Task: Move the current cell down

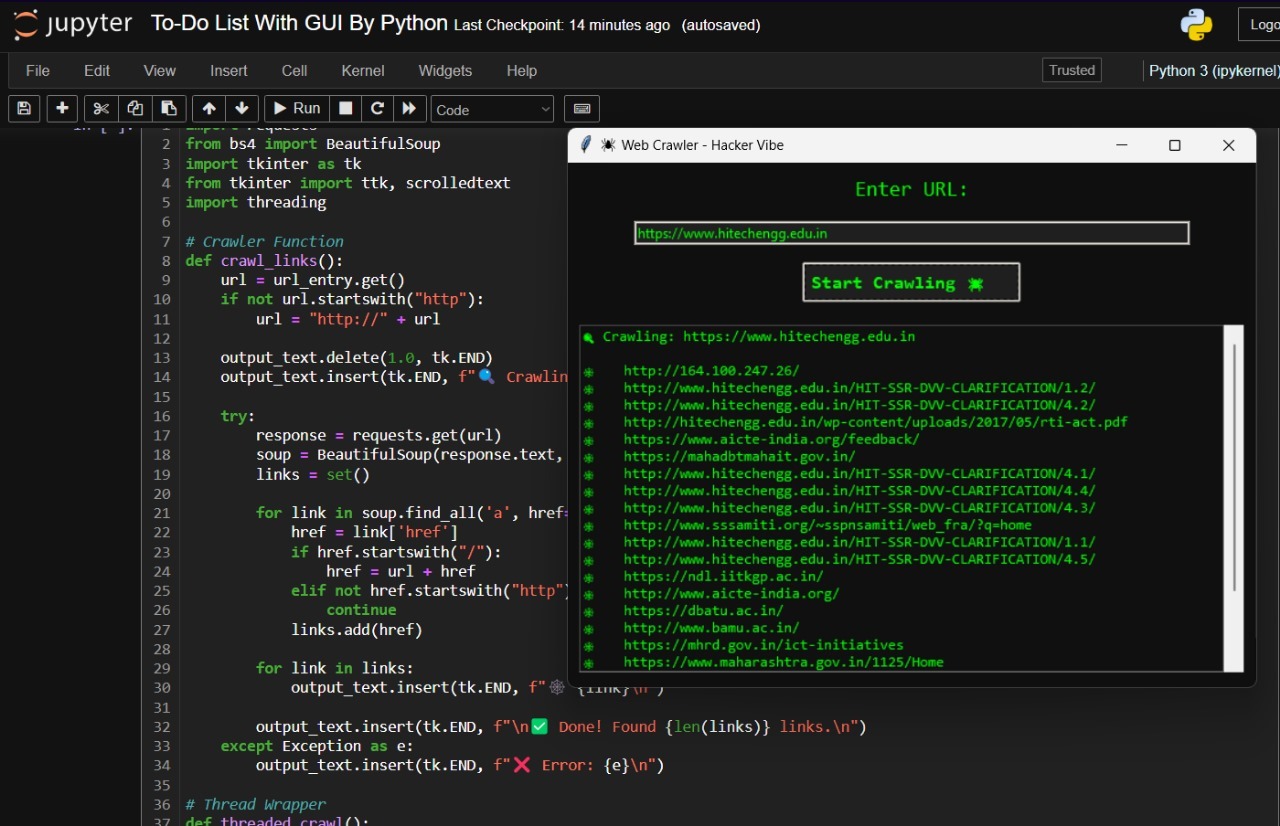Action: click(x=242, y=108)
